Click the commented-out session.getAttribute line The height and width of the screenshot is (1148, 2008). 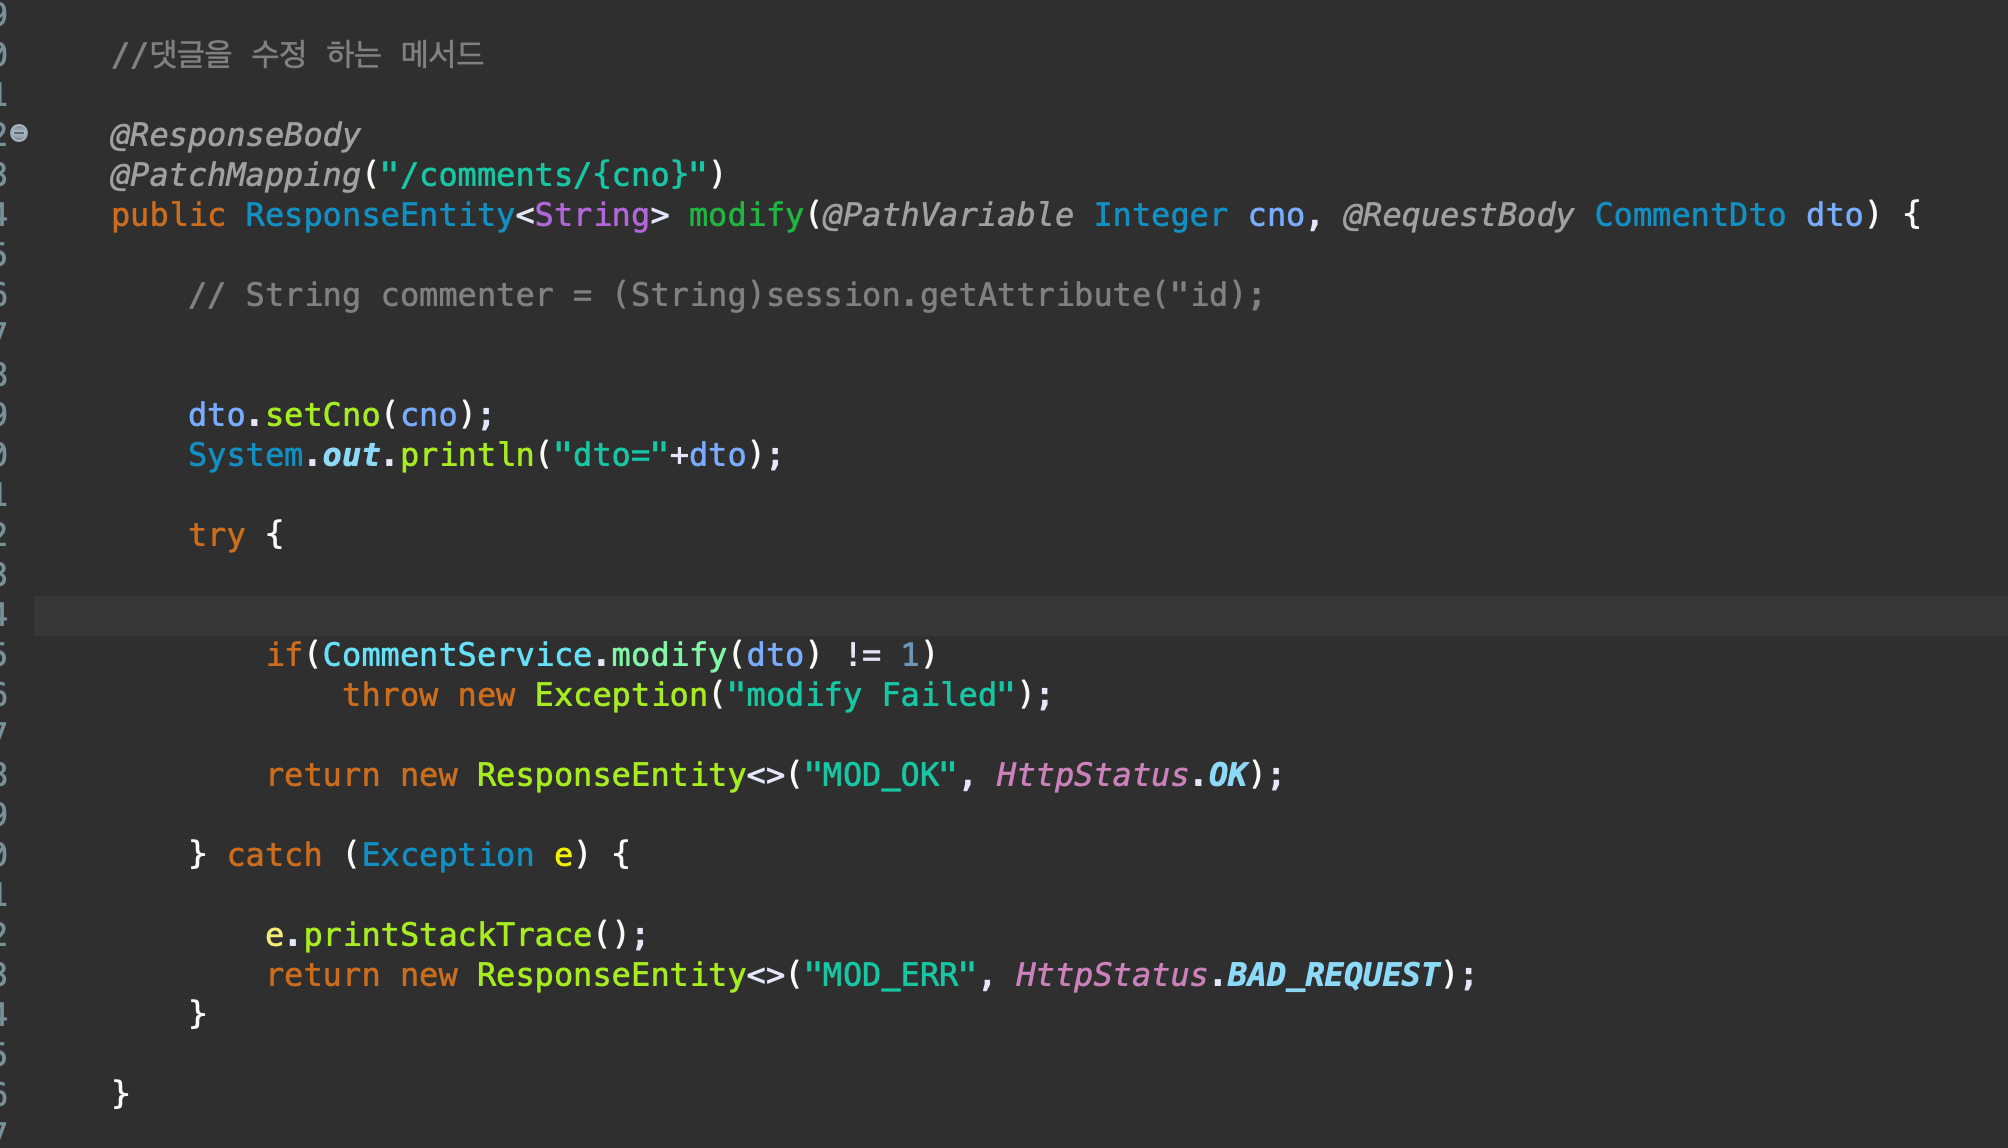click(725, 295)
